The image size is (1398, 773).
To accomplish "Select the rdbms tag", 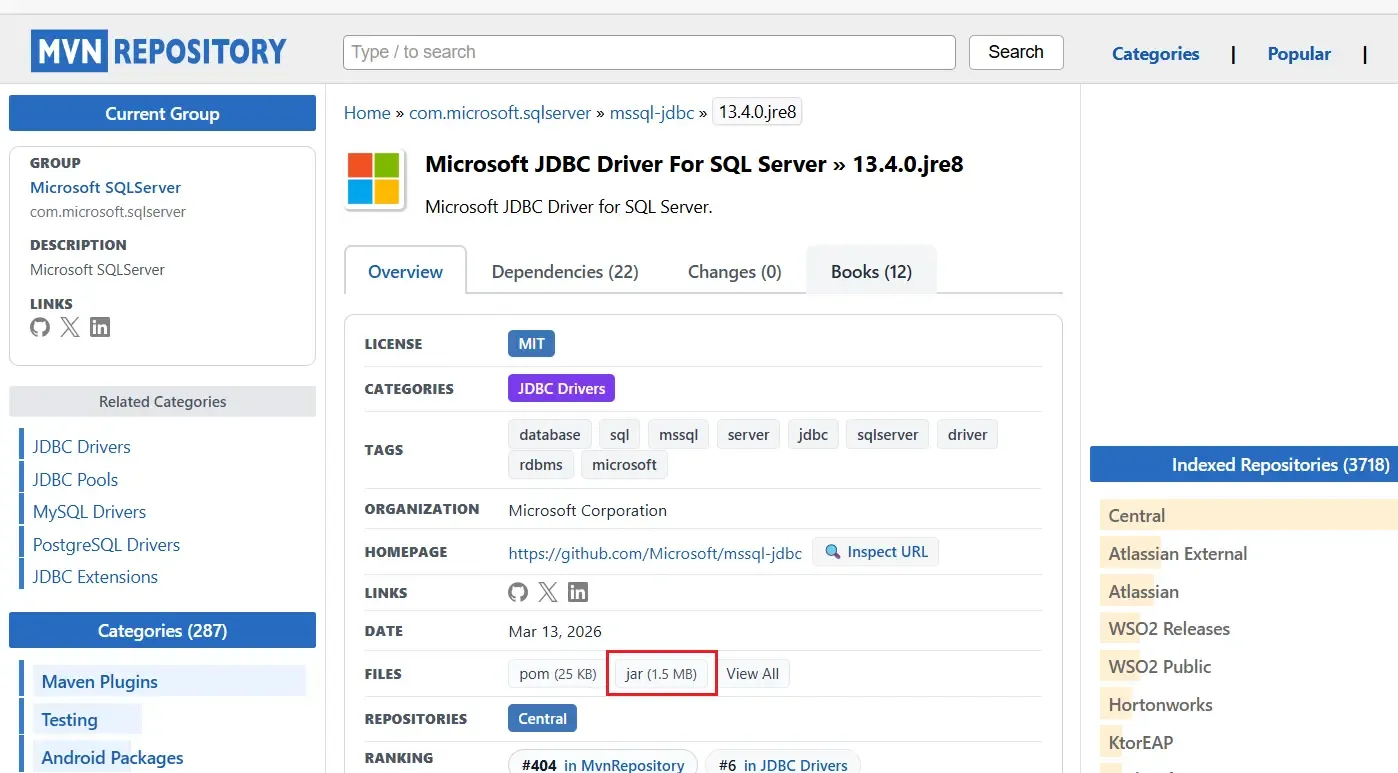I will coord(541,464).
